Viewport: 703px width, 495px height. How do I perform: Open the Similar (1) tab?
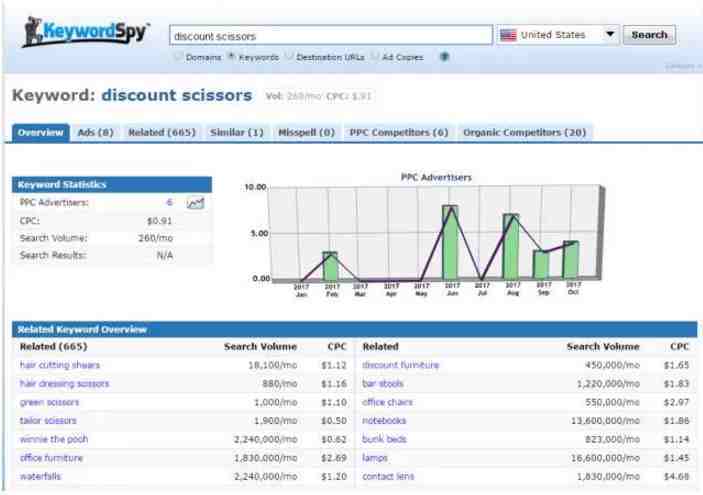coord(237,133)
